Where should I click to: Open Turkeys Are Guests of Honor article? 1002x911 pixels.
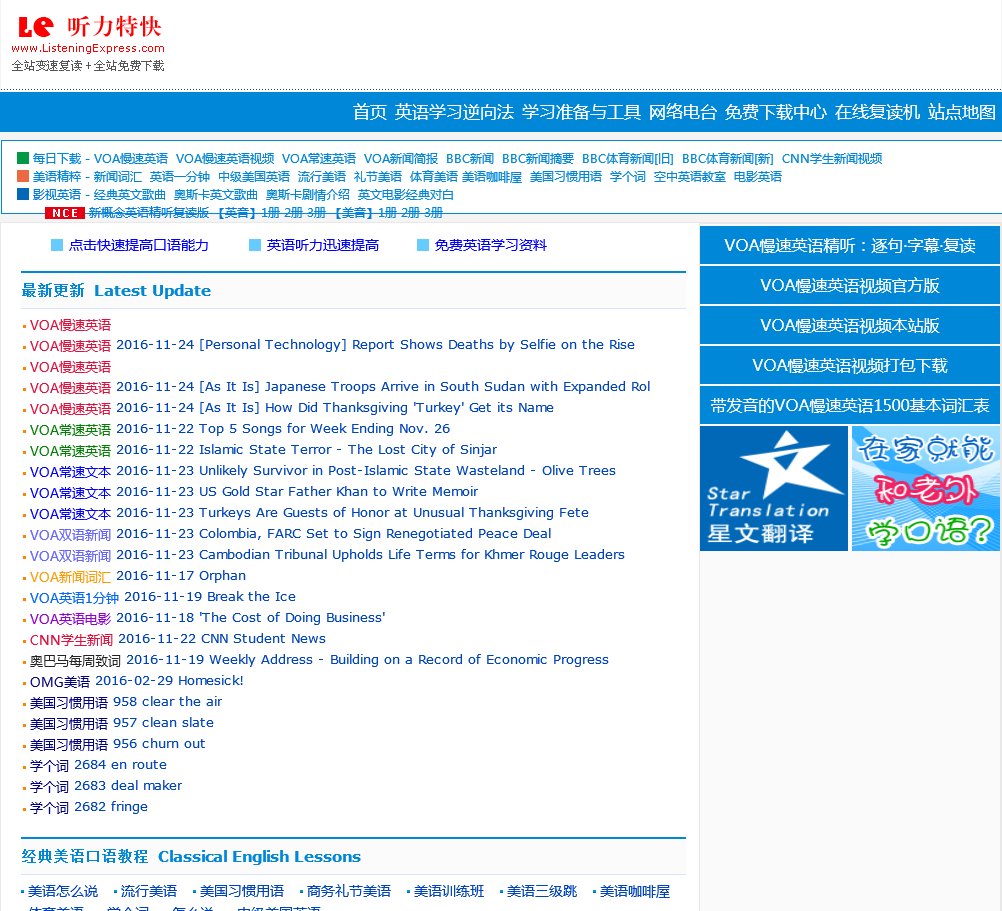click(x=352, y=513)
